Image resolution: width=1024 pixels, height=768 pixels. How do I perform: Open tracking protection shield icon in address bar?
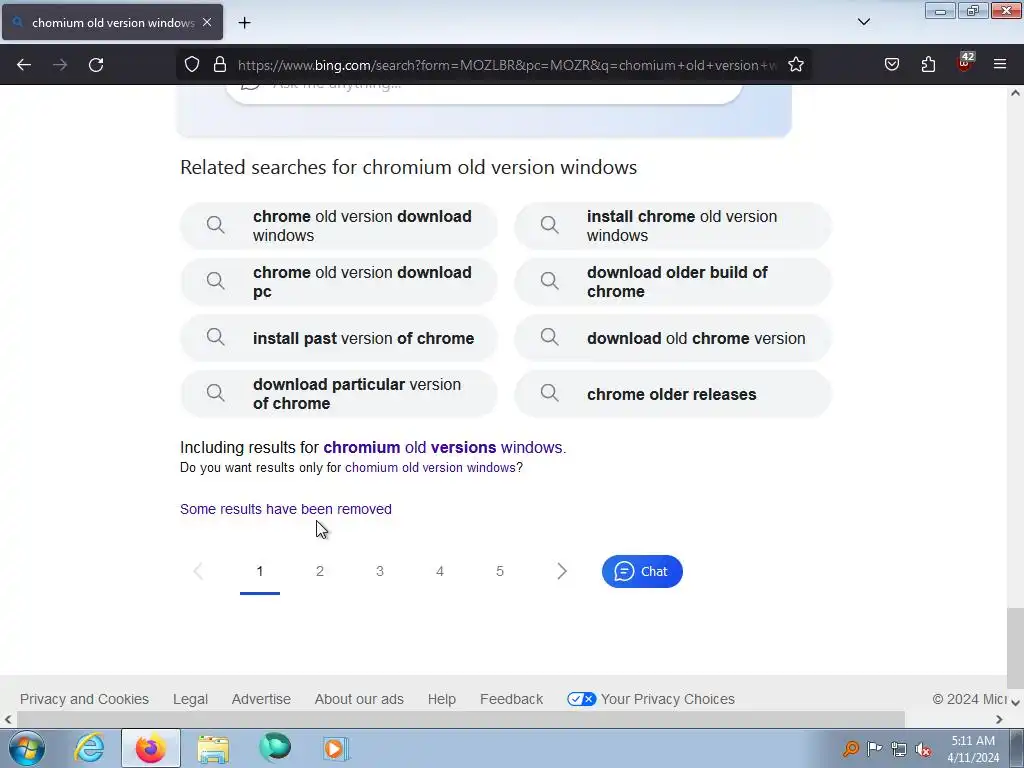(191, 65)
